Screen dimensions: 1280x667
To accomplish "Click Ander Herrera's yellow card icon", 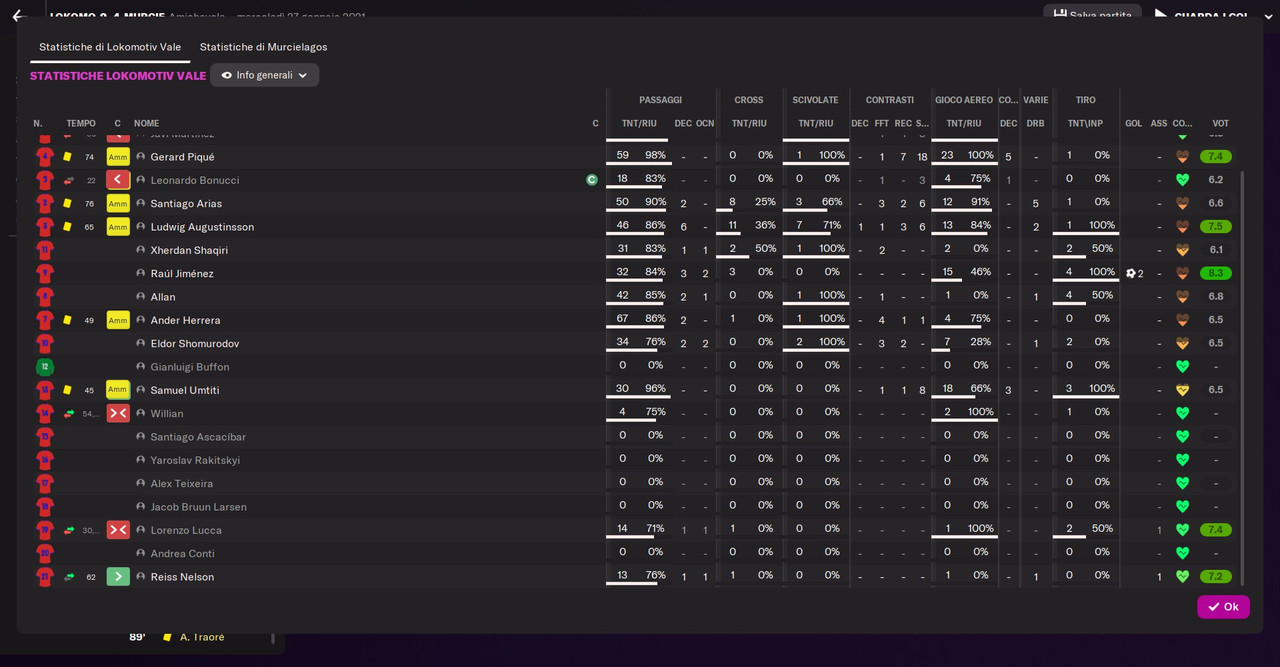I will tap(67, 320).
